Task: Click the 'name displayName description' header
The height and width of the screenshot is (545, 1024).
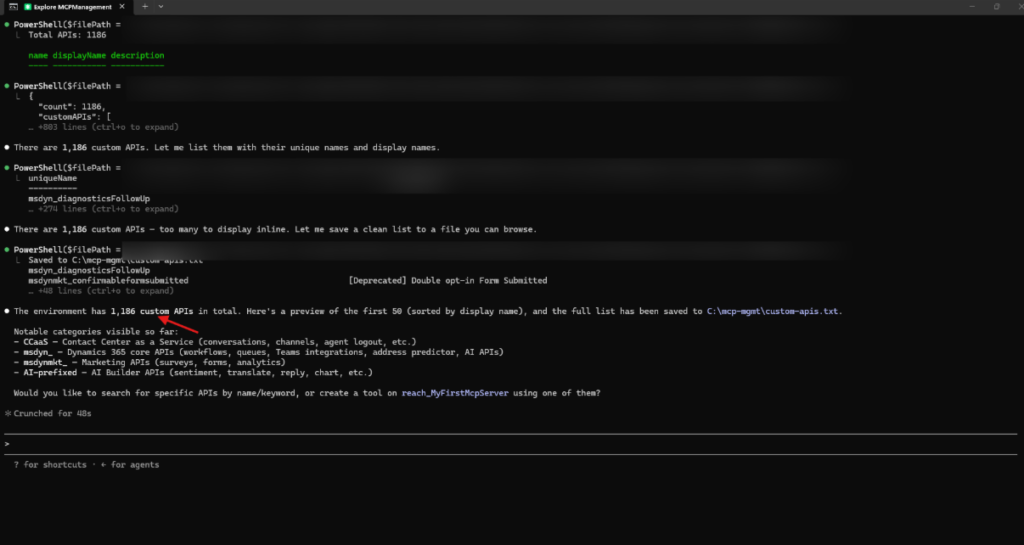Action: point(96,55)
